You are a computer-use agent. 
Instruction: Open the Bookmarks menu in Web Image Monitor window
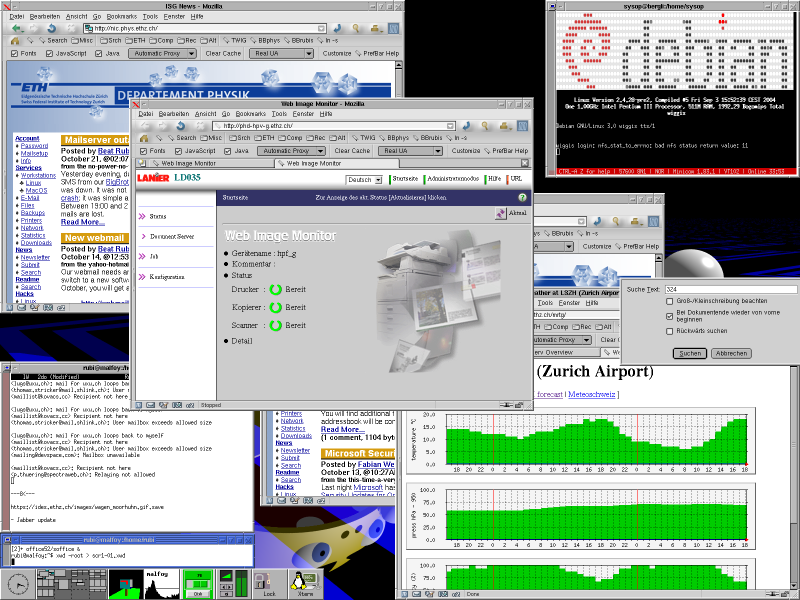pos(251,114)
